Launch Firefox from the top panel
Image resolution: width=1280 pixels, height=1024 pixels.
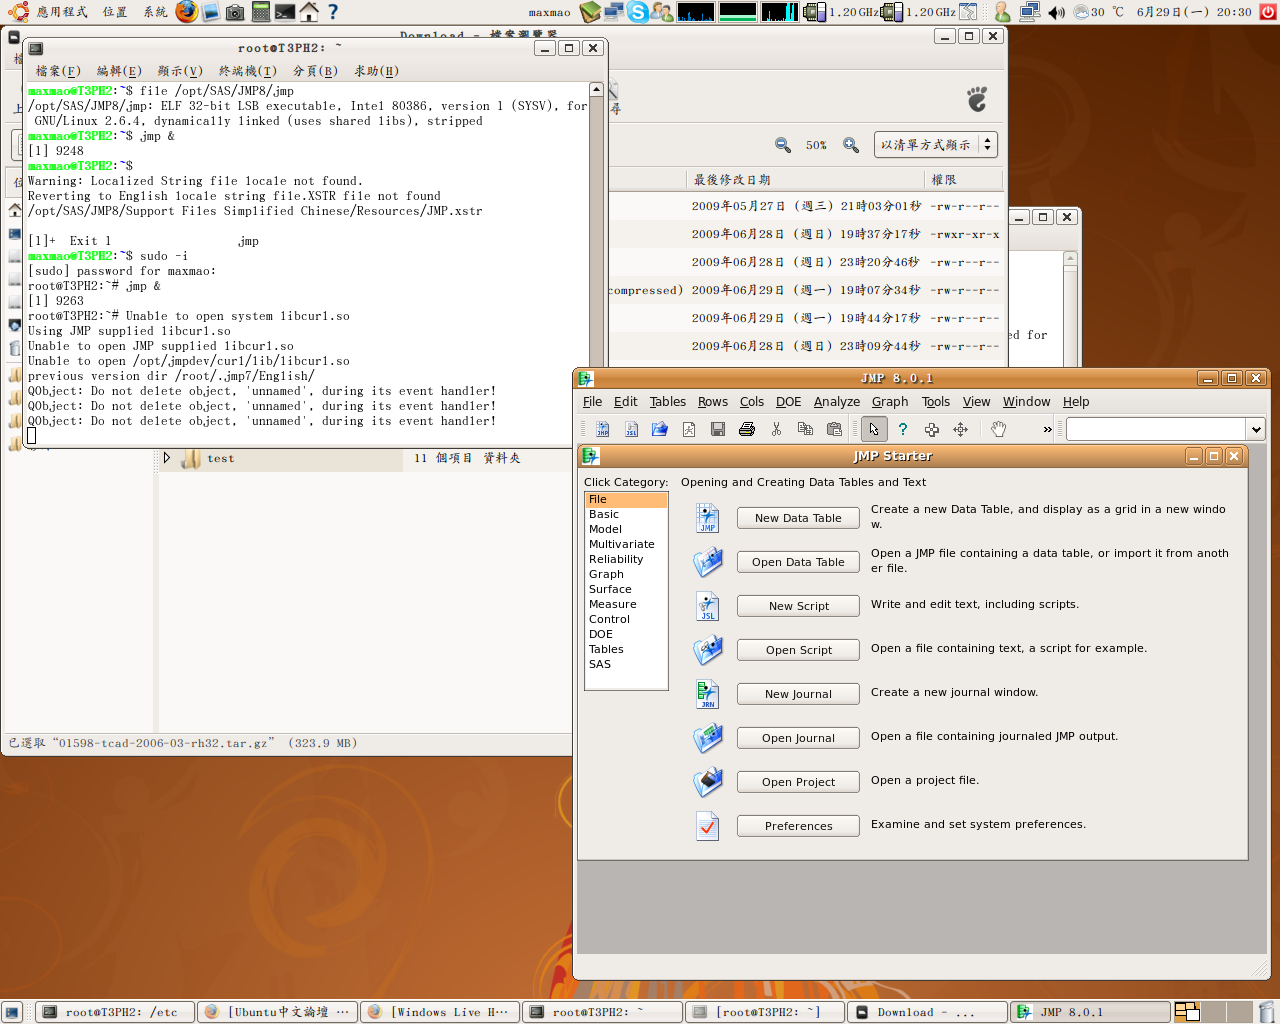pos(186,12)
